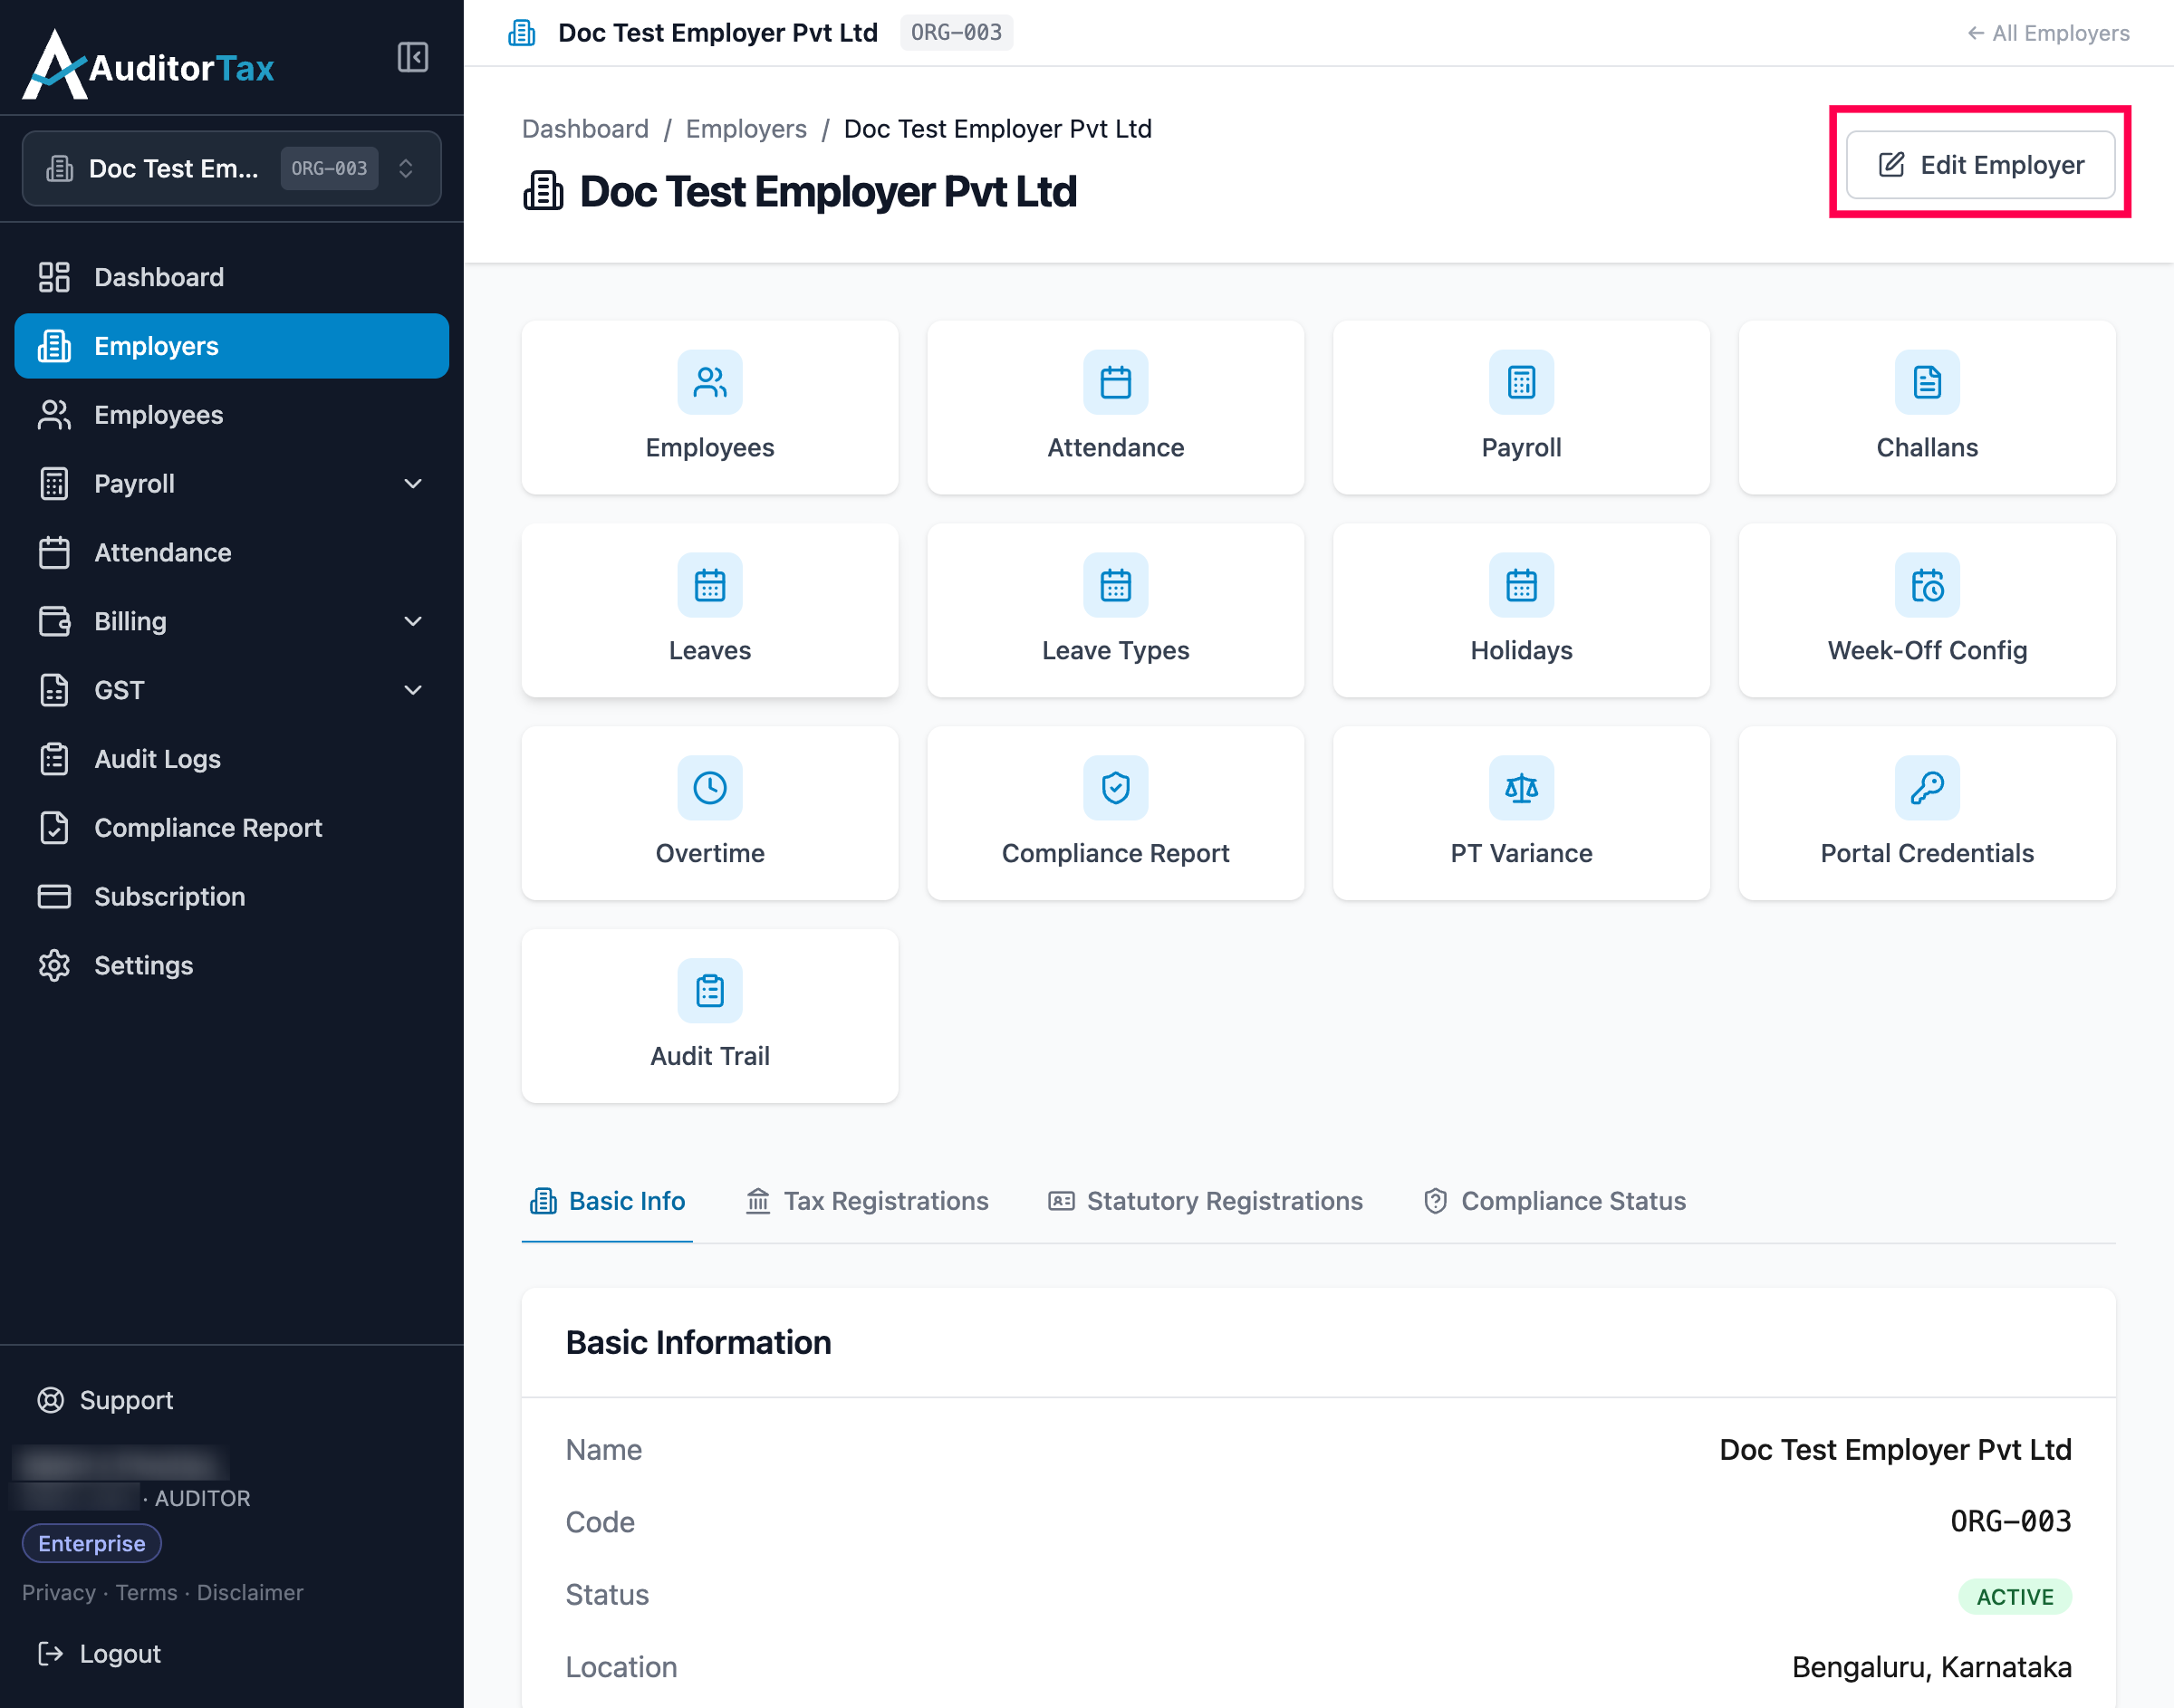Click the Support lifebuoy icon
Screen dimensions: 2174x1708
(x=50, y=1400)
